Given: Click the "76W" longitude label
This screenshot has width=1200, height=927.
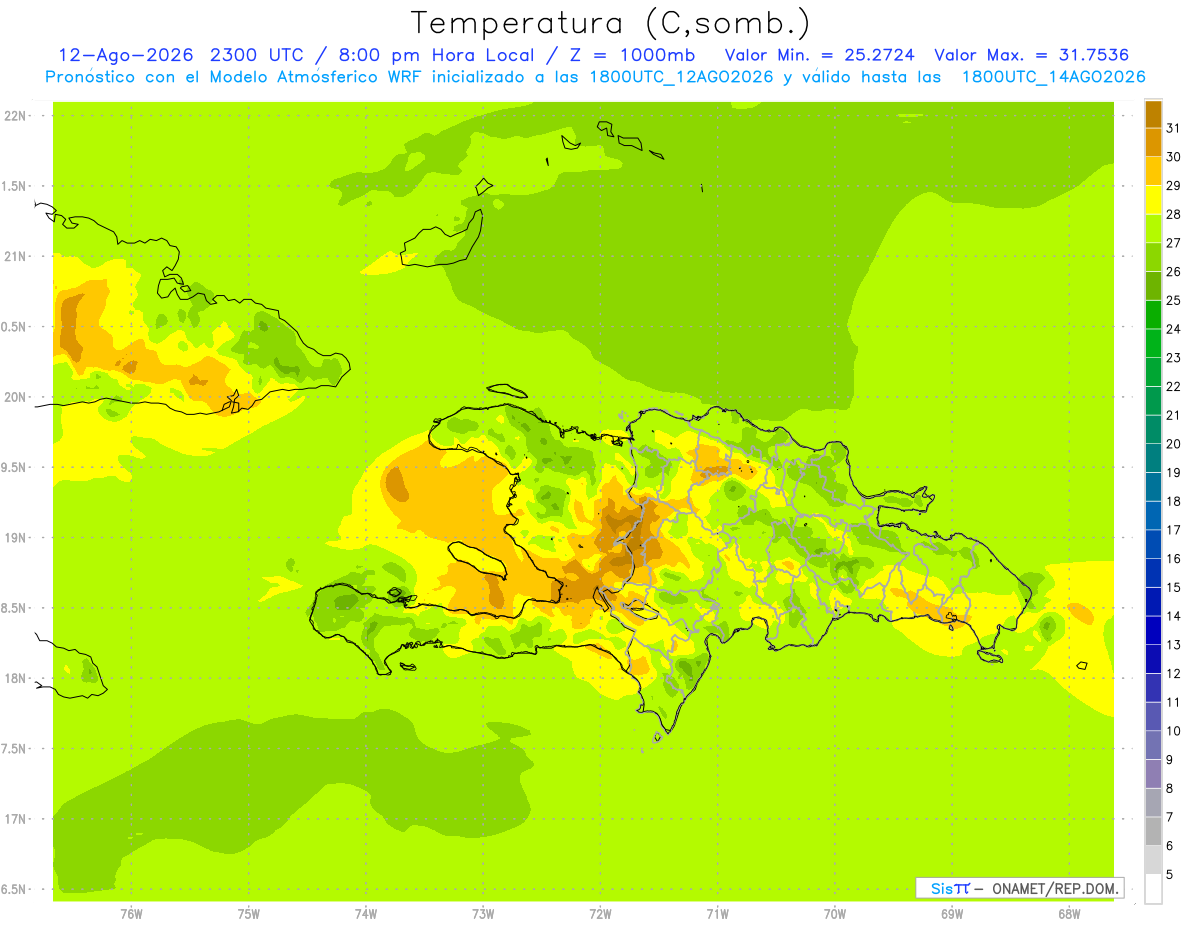Looking at the screenshot, I should click(131, 913).
